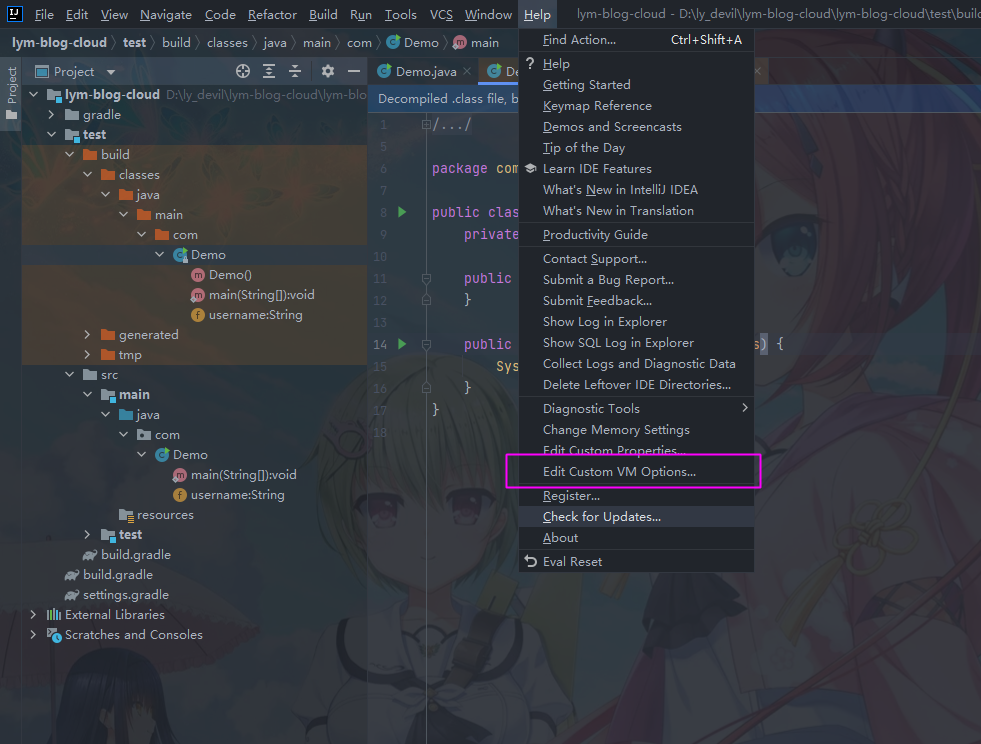This screenshot has width=981, height=744.
Task: Expand the gradle folder
Action: pyautogui.click(x=51, y=115)
